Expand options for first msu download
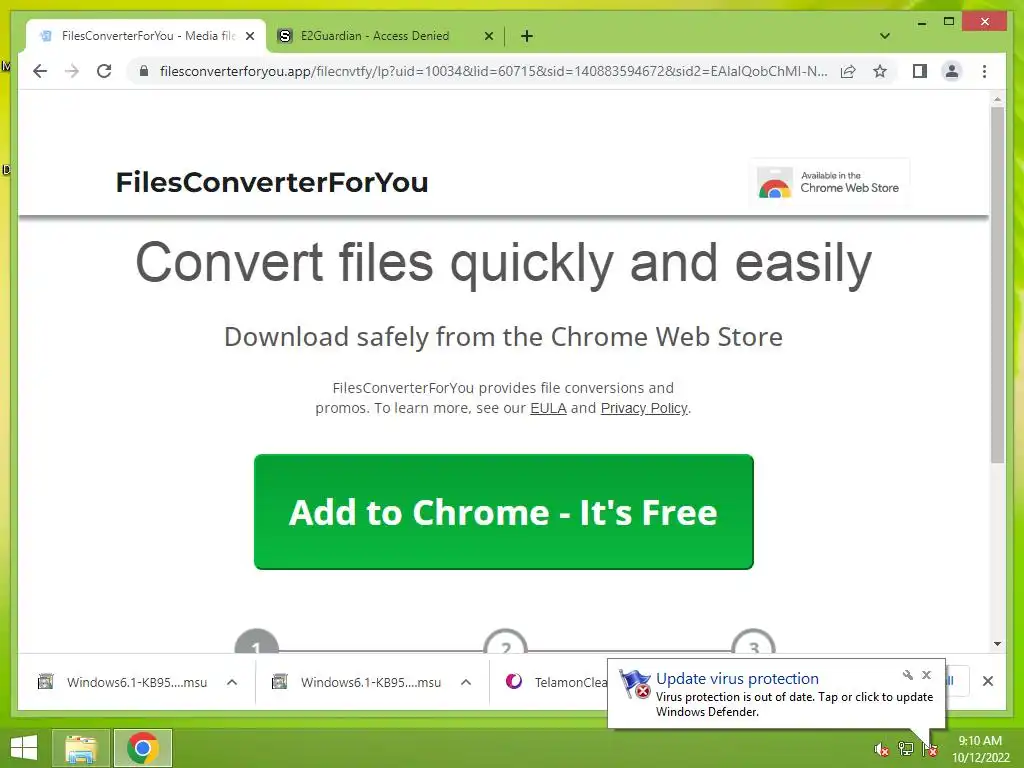The image size is (1024, 768). click(x=232, y=682)
